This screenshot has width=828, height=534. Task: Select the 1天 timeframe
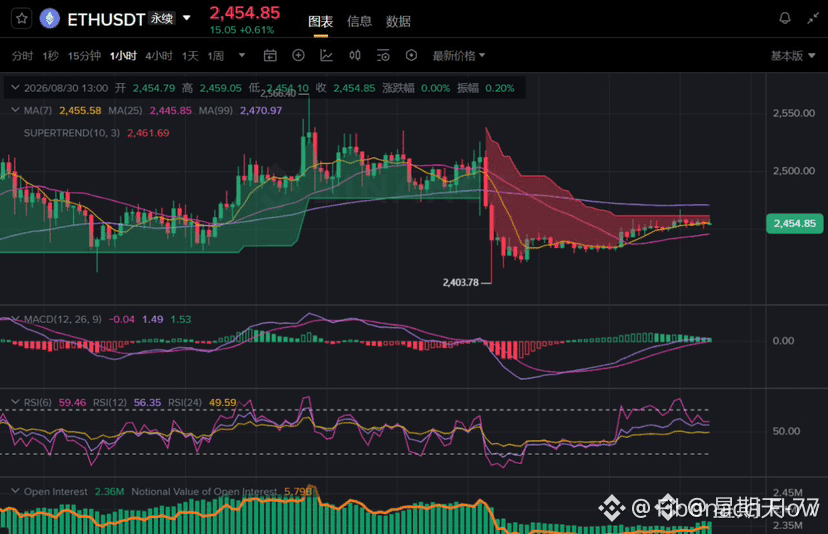click(190, 56)
